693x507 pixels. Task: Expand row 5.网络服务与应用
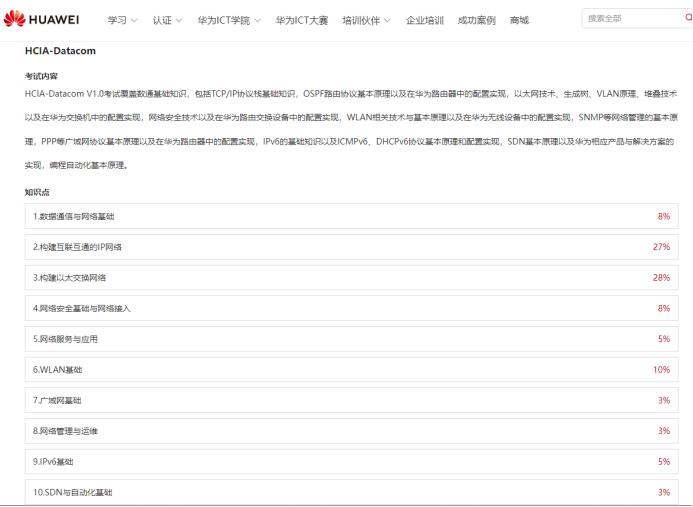[x=351, y=339]
